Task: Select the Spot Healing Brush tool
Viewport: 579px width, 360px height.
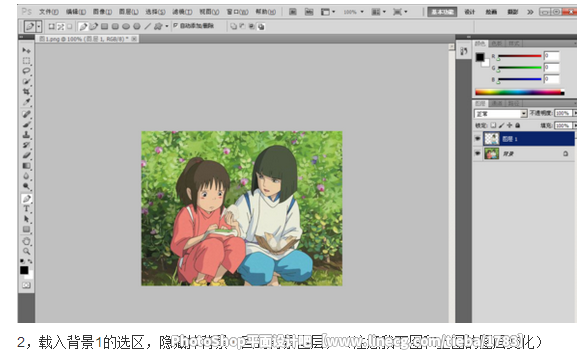Action: click(x=26, y=114)
